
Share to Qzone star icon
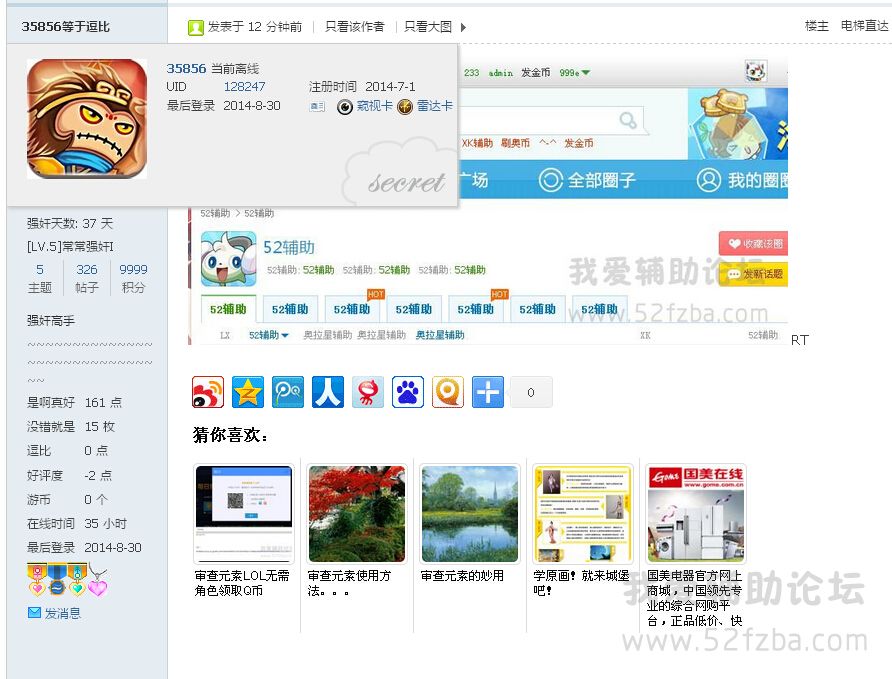(247, 392)
